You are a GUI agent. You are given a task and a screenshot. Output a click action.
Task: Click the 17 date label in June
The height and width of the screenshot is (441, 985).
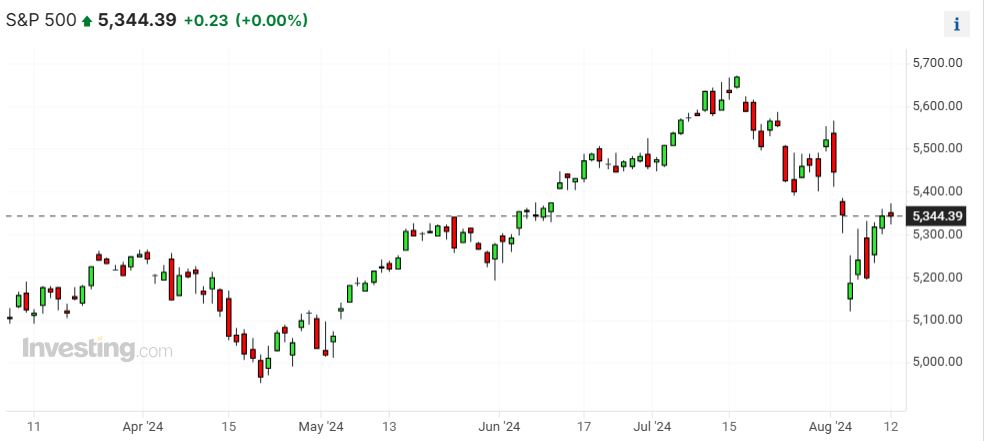click(585, 426)
